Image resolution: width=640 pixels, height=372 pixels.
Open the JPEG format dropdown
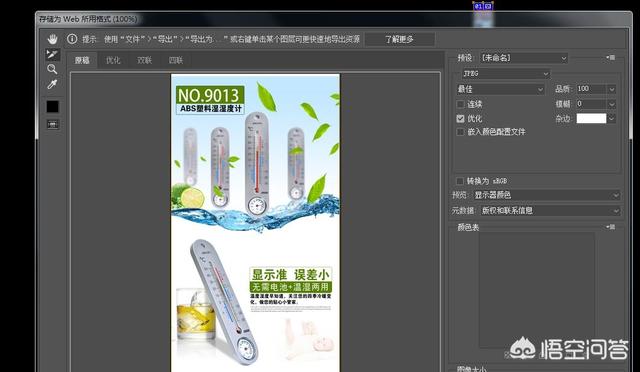point(506,74)
